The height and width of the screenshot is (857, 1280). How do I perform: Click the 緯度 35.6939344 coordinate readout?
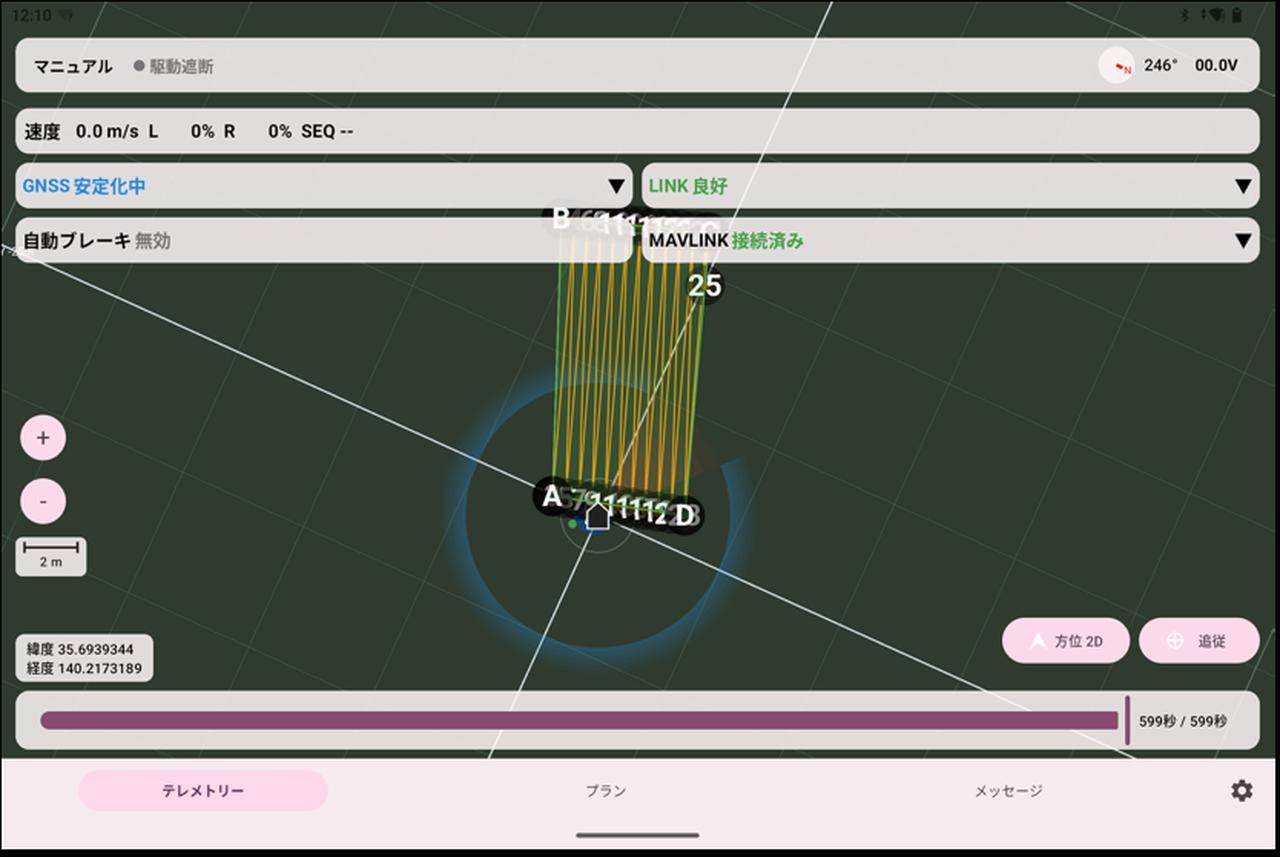click(80, 650)
